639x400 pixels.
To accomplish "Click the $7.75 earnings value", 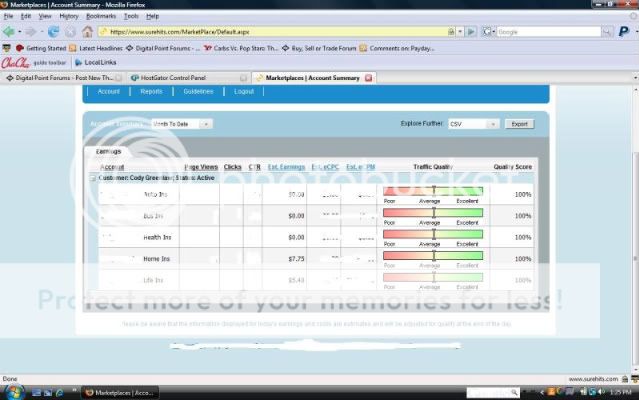I will pyautogui.click(x=296, y=259).
